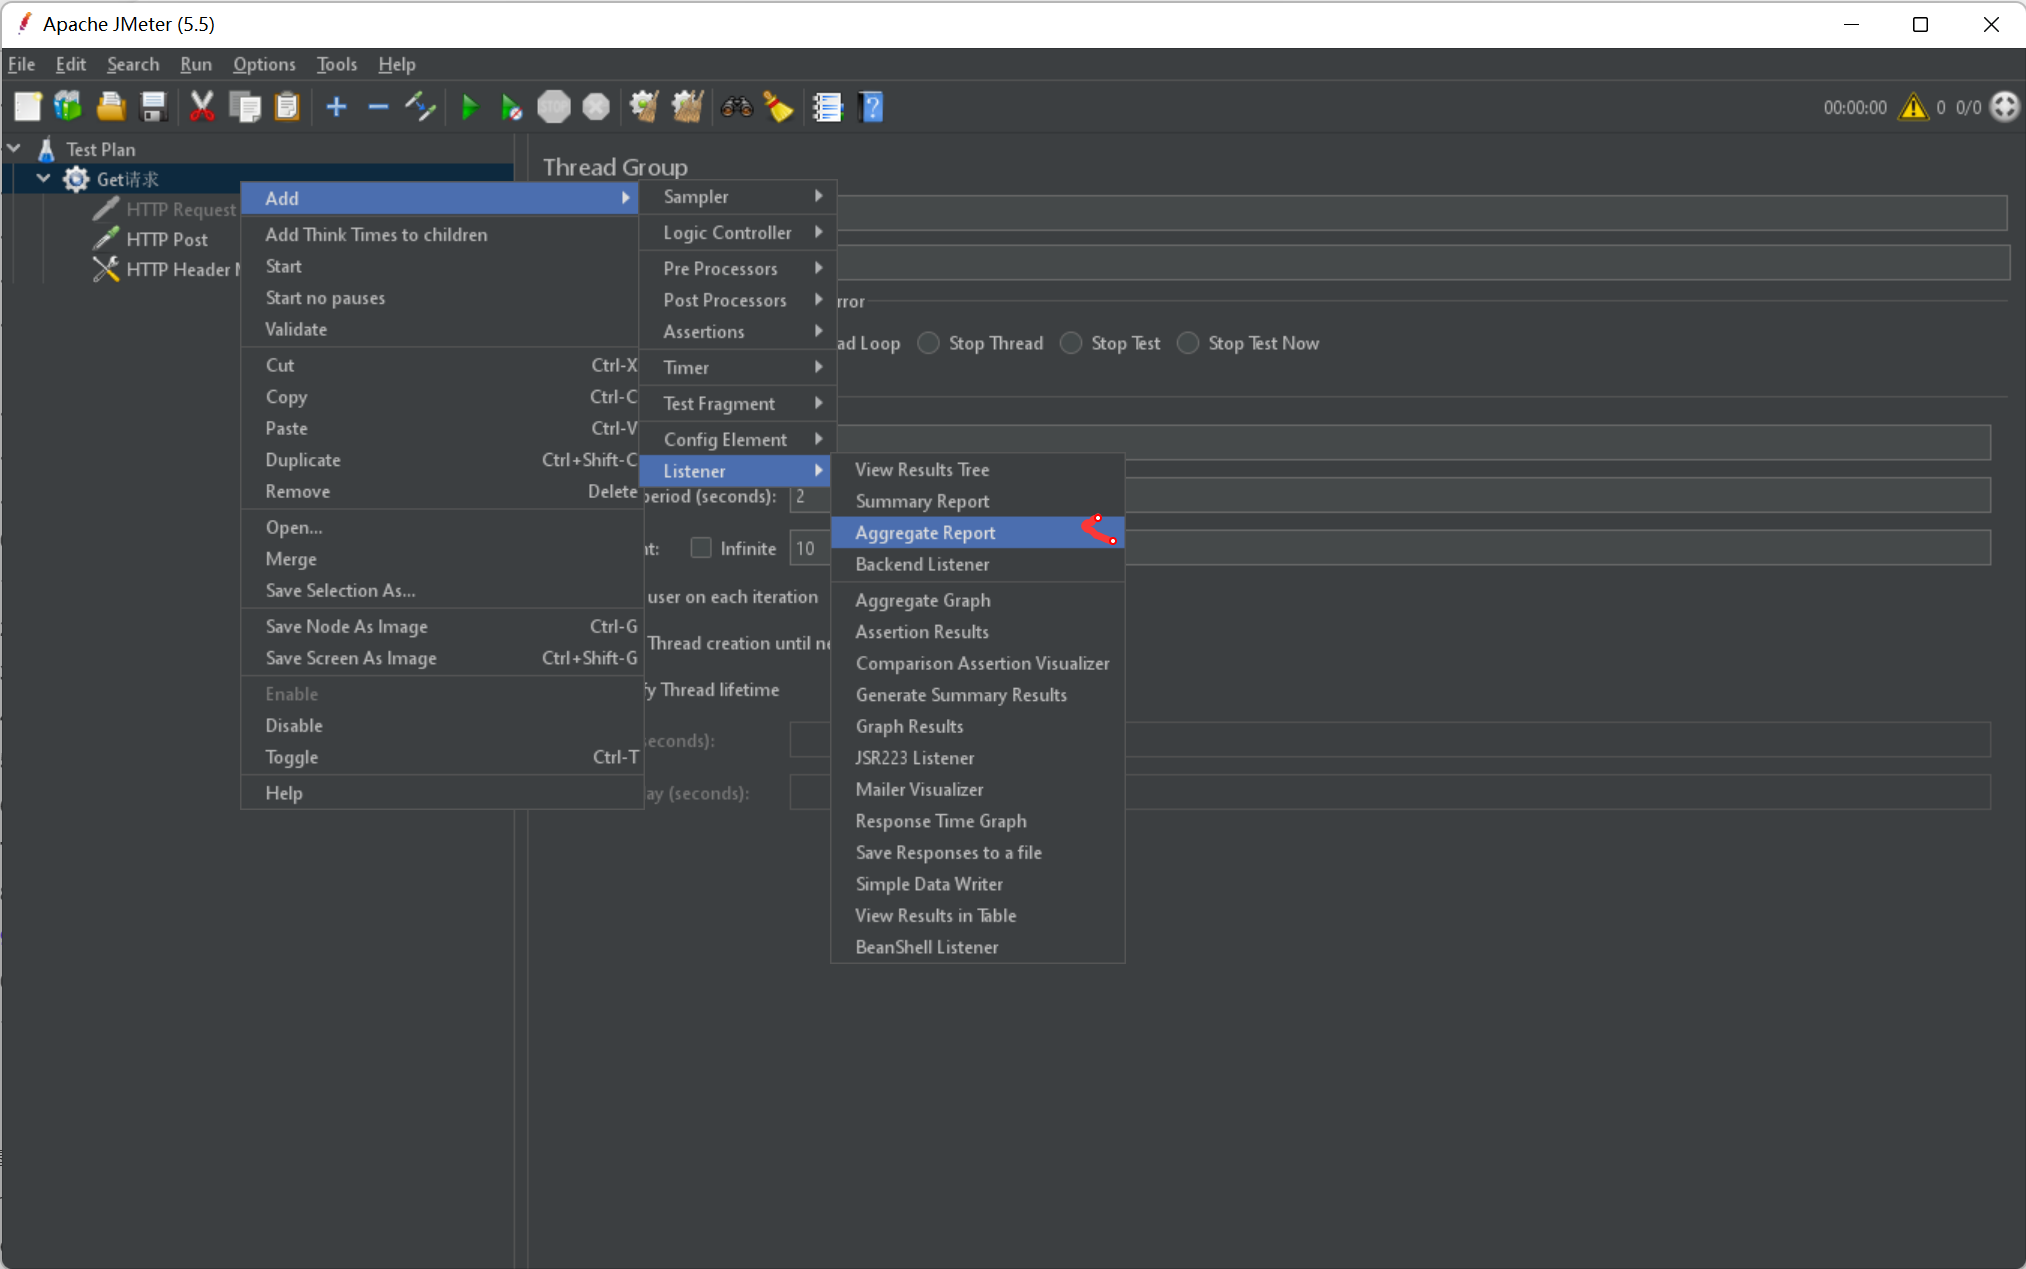Screen dimensions: 2026x1269
Task: Click the Reset Search broom icon
Action: [778, 106]
